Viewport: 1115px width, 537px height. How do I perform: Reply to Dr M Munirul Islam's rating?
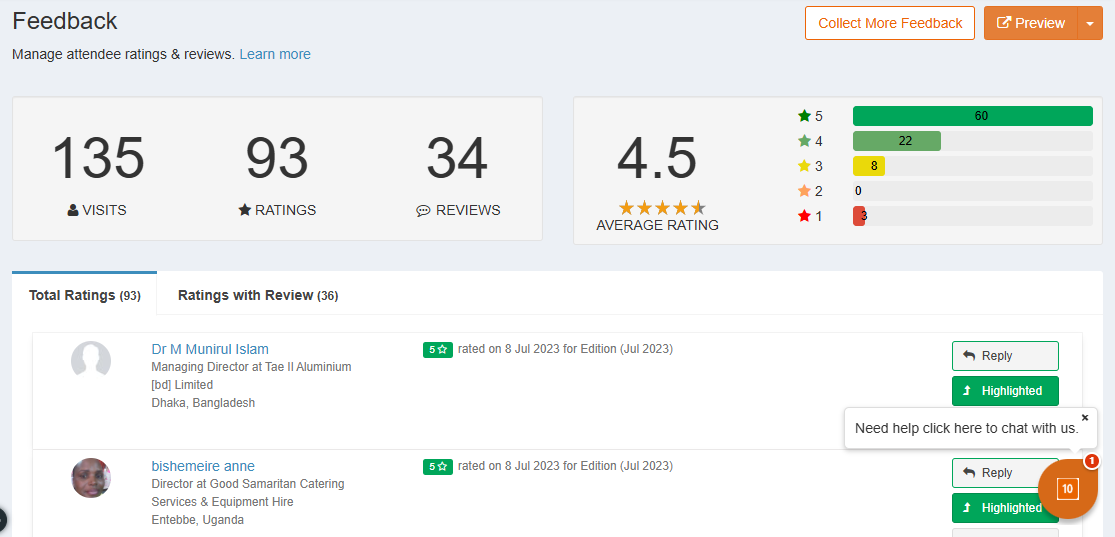pos(1004,356)
